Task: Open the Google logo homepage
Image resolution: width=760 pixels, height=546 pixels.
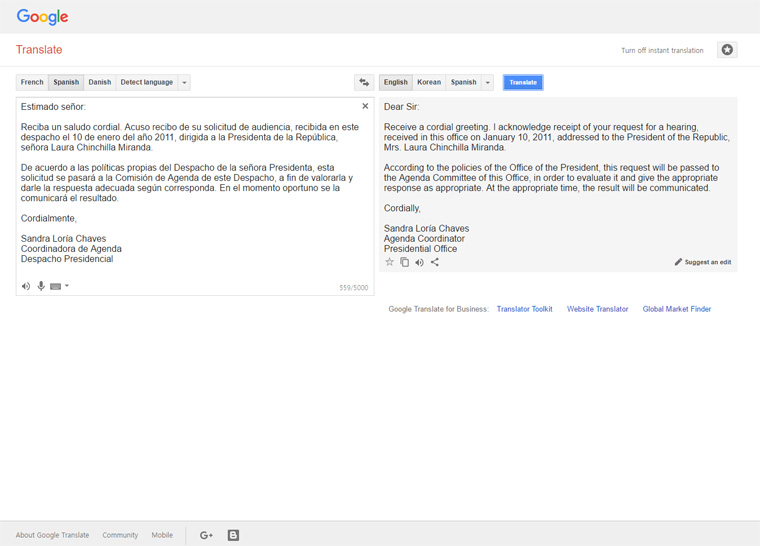Action: click(42, 17)
